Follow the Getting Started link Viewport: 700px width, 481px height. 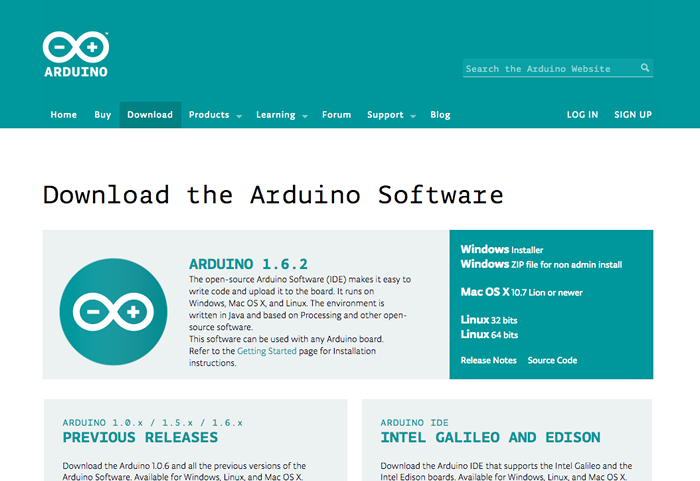pos(267,351)
